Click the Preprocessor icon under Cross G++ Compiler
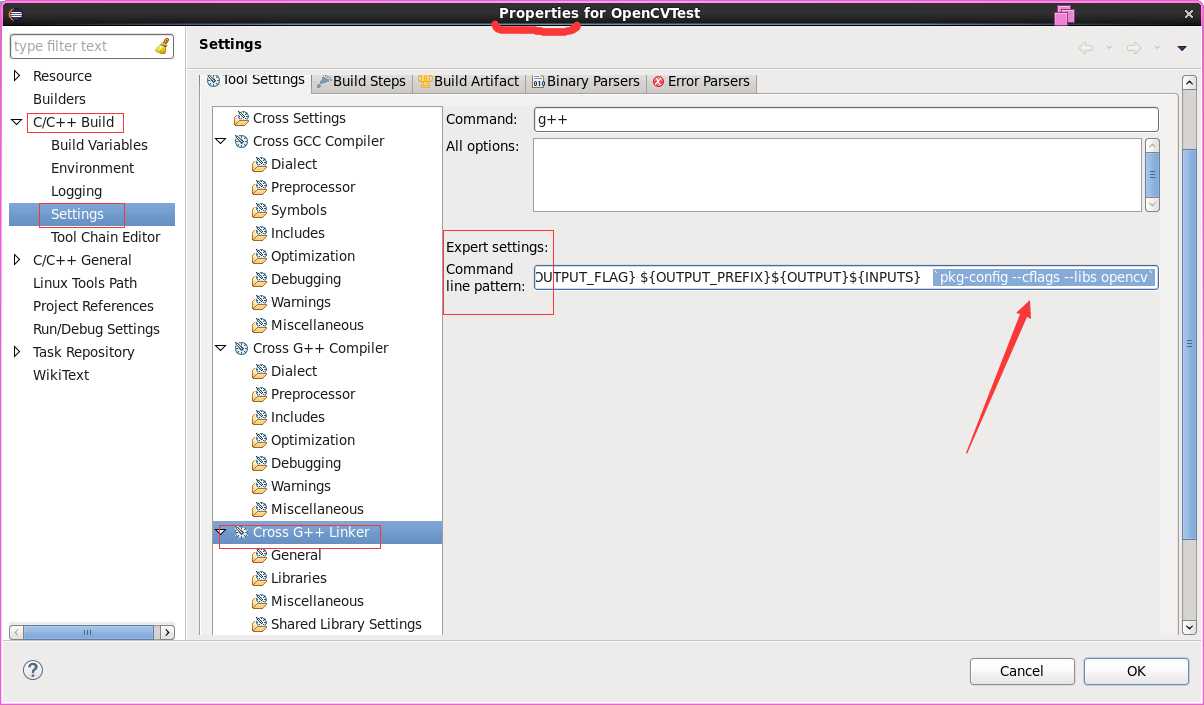This screenshot has height=705, width=1204. click(x=259, y=394)
